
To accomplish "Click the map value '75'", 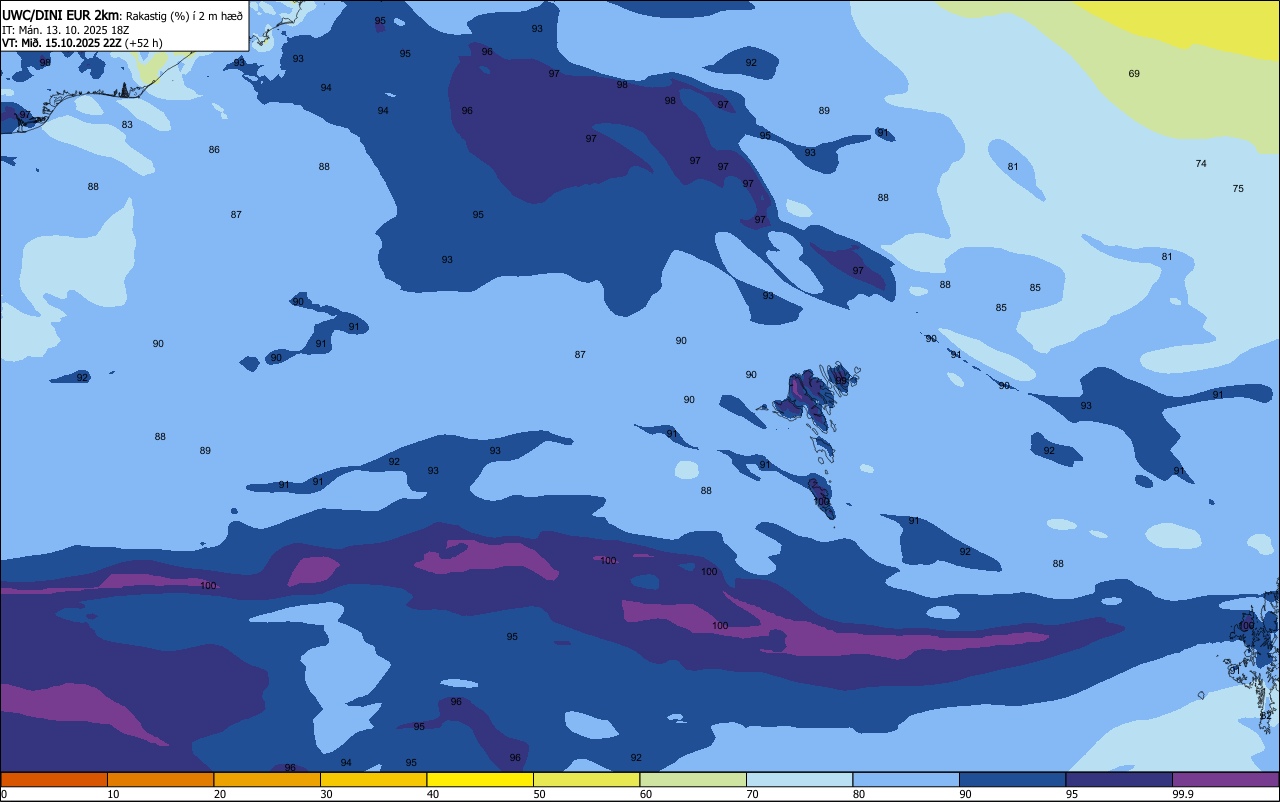I will pyautogui.click(x=1238, y=189).
